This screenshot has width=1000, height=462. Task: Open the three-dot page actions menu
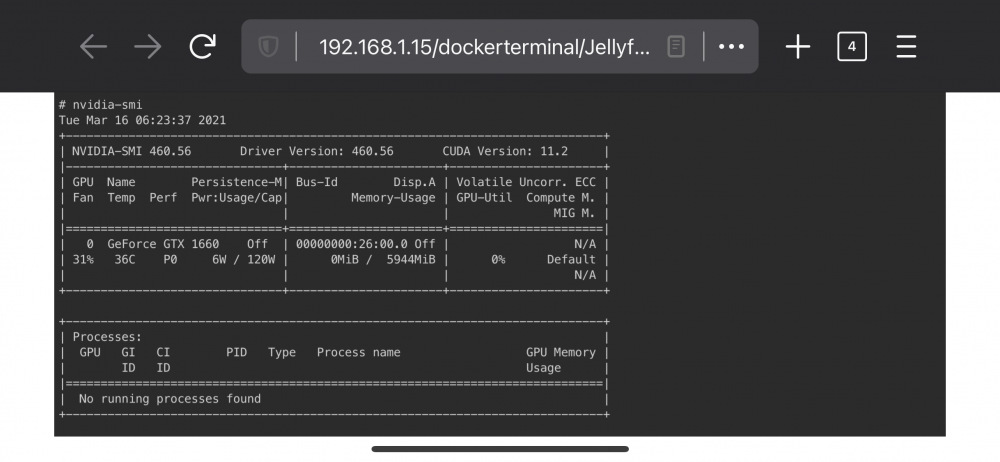732,47
